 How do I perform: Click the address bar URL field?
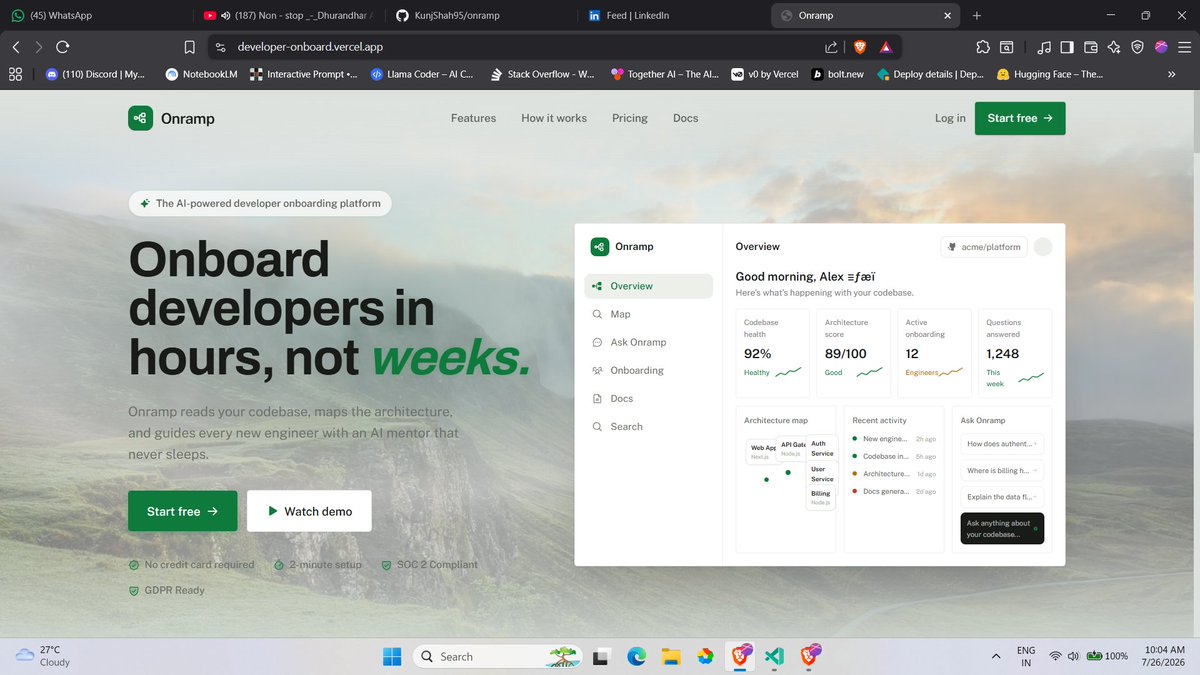[x=520, y=47]
